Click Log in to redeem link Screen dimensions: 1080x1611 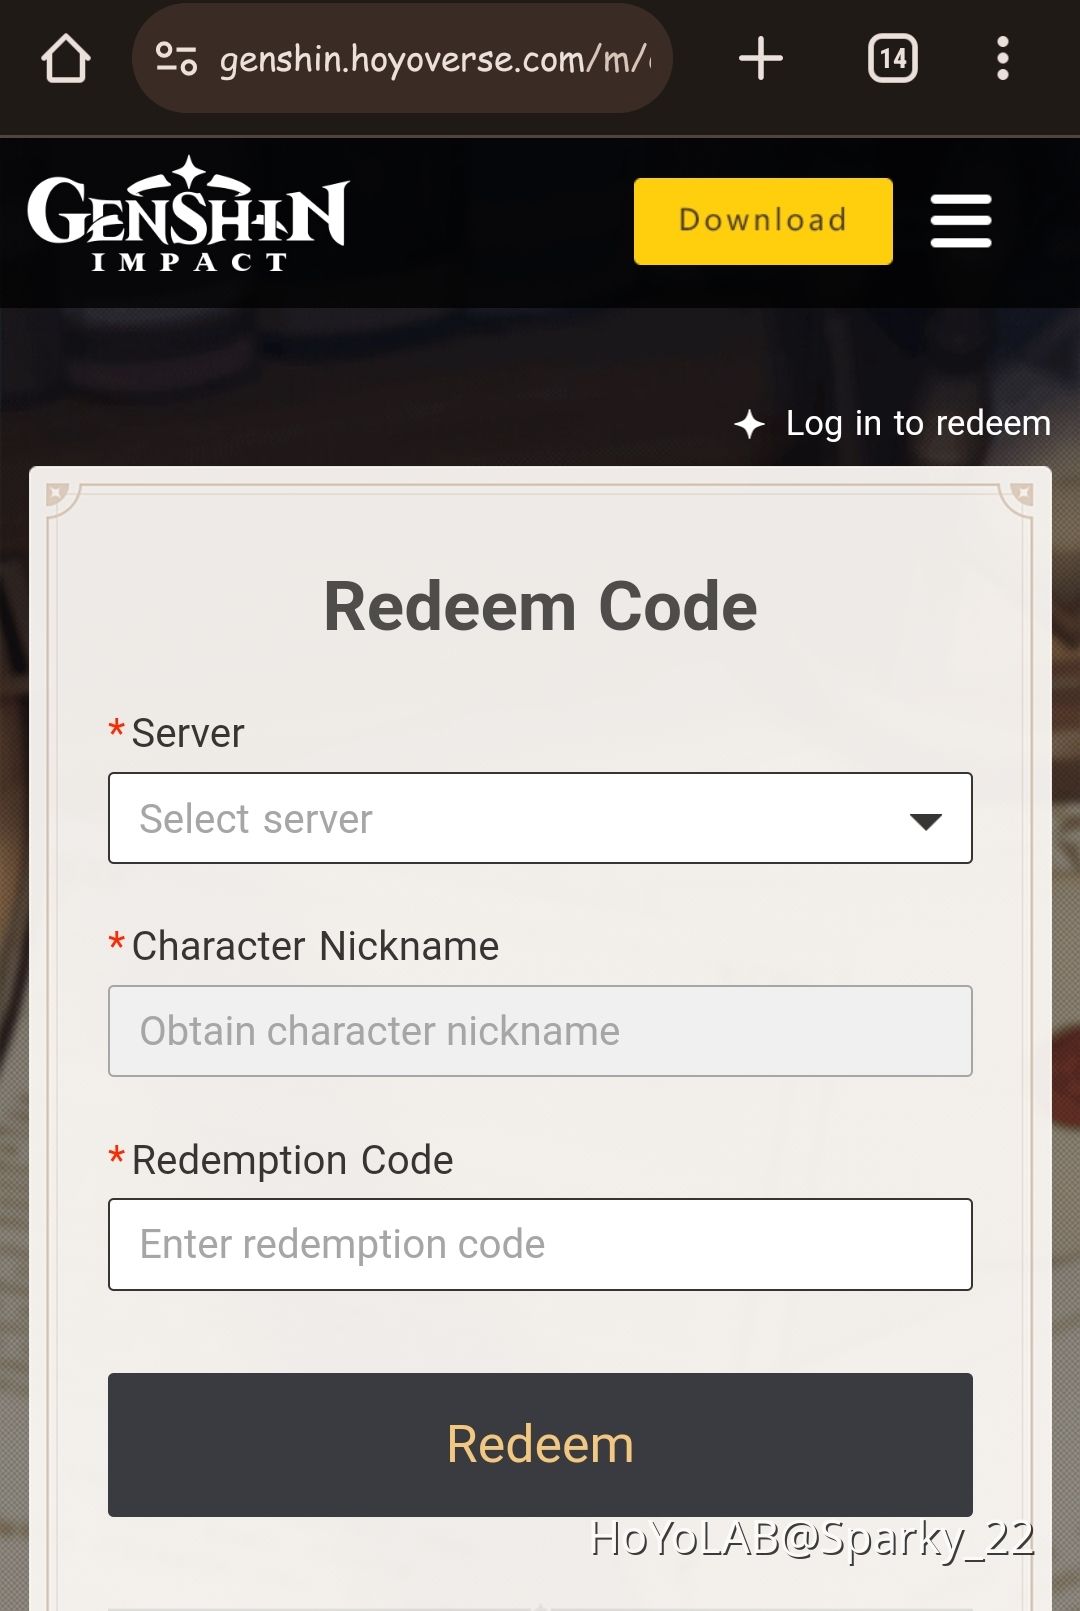[x=918, y=424]
